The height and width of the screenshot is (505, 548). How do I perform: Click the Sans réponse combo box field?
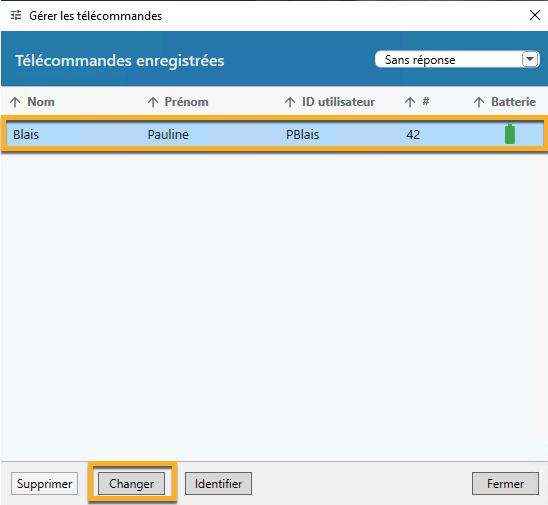click(x=457, y=59)
